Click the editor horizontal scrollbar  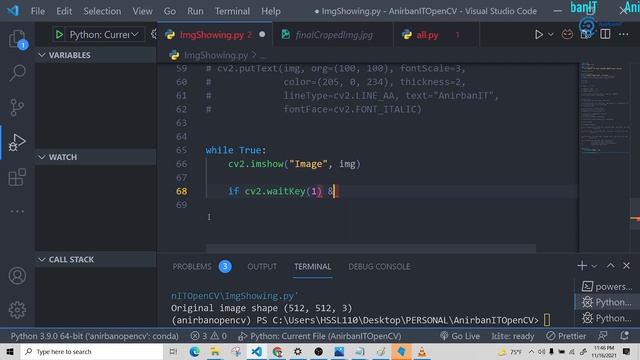(x=371, y=248)
